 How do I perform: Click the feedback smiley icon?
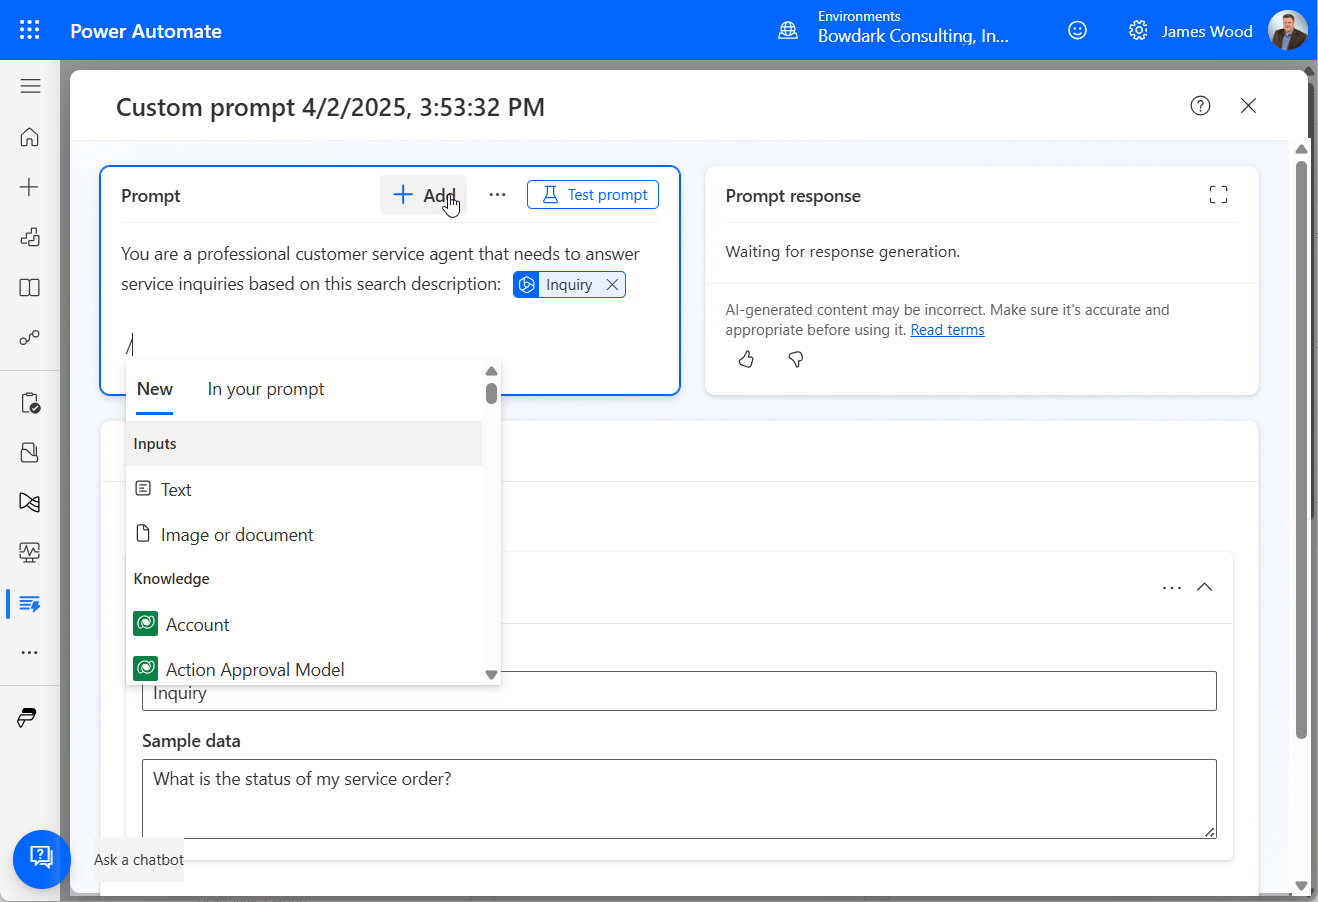coord(1077,30)
